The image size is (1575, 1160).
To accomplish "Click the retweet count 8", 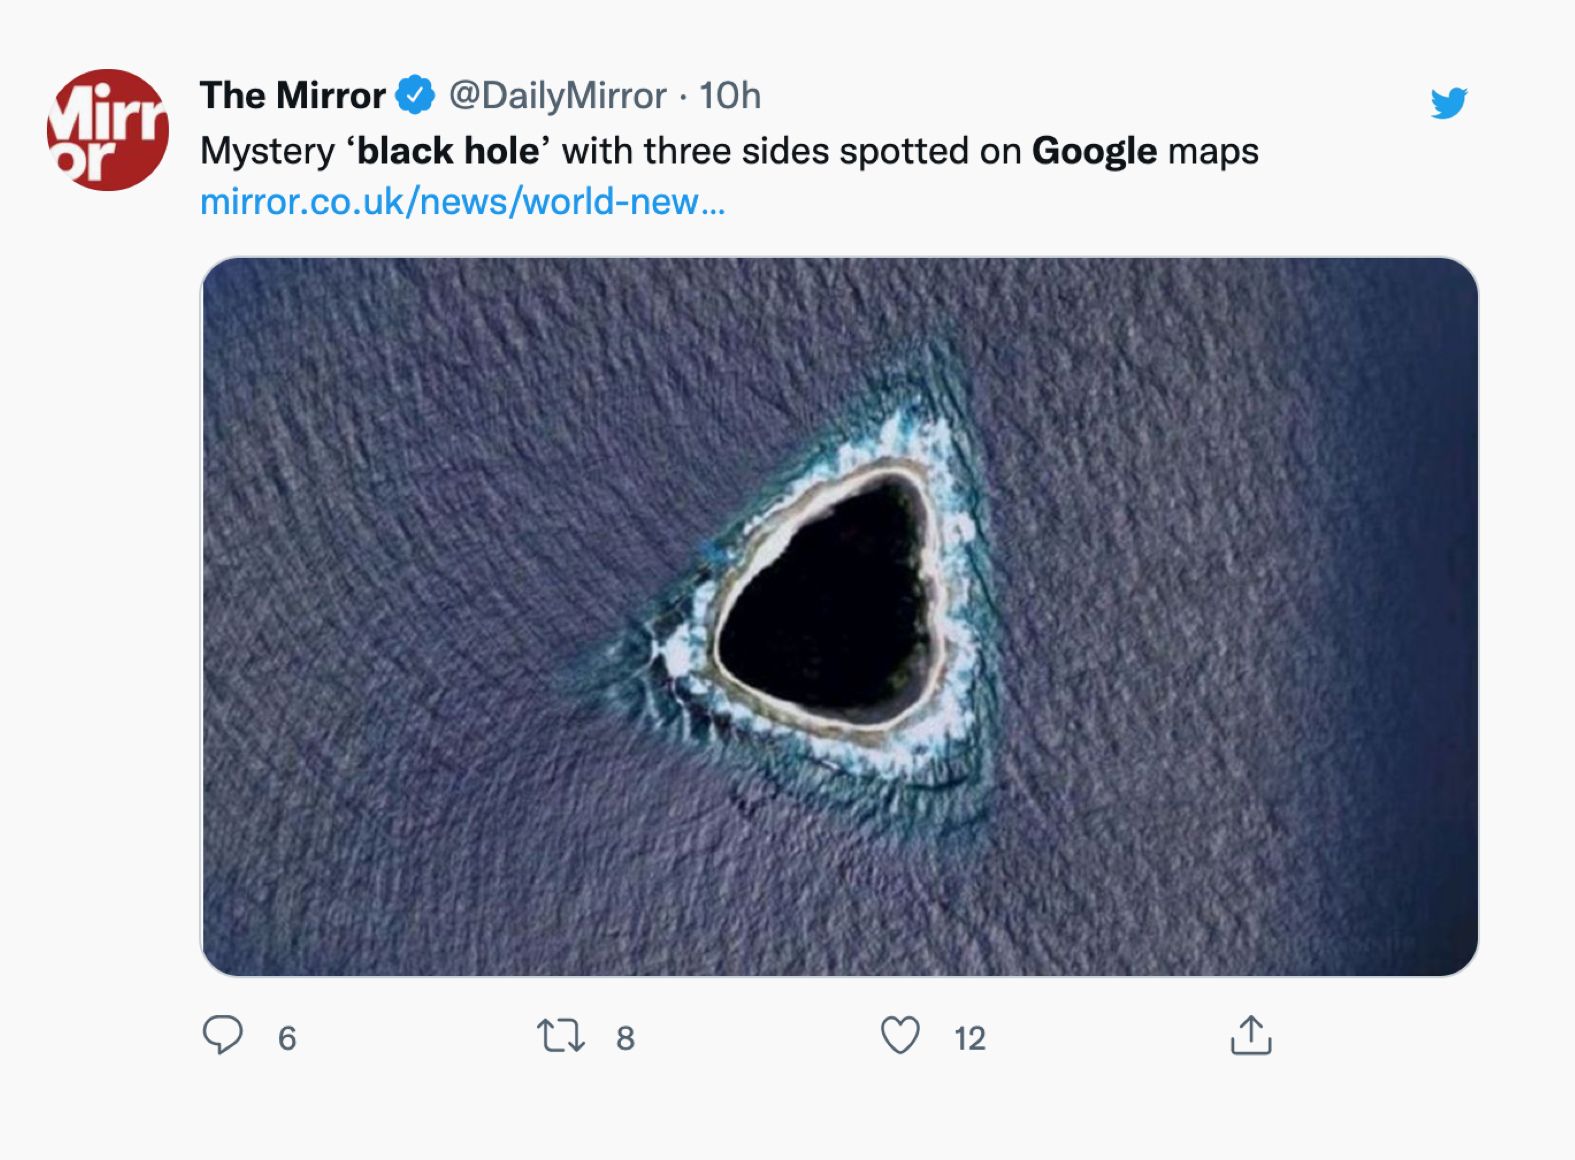I will (x=625, y=1038).
